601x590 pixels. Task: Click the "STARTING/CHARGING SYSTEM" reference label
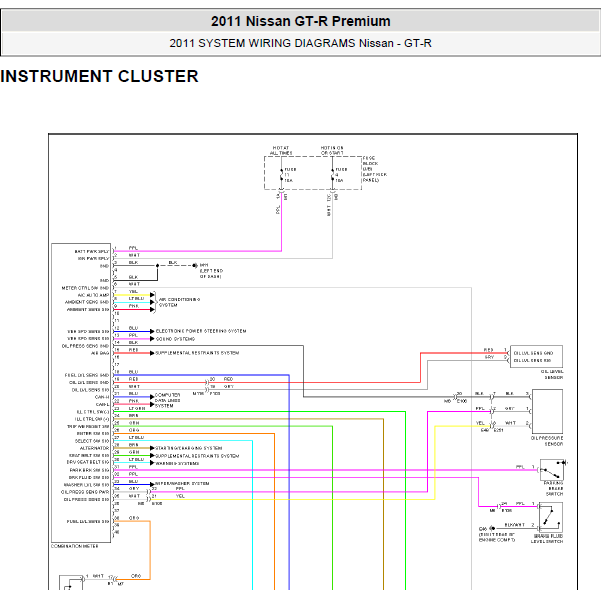point(189,448)
